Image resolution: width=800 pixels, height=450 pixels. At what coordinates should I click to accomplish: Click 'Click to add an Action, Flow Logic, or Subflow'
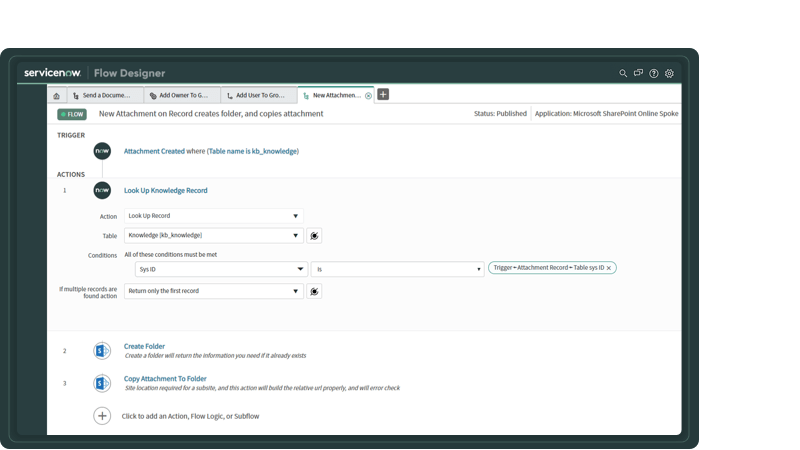(190, 416)
